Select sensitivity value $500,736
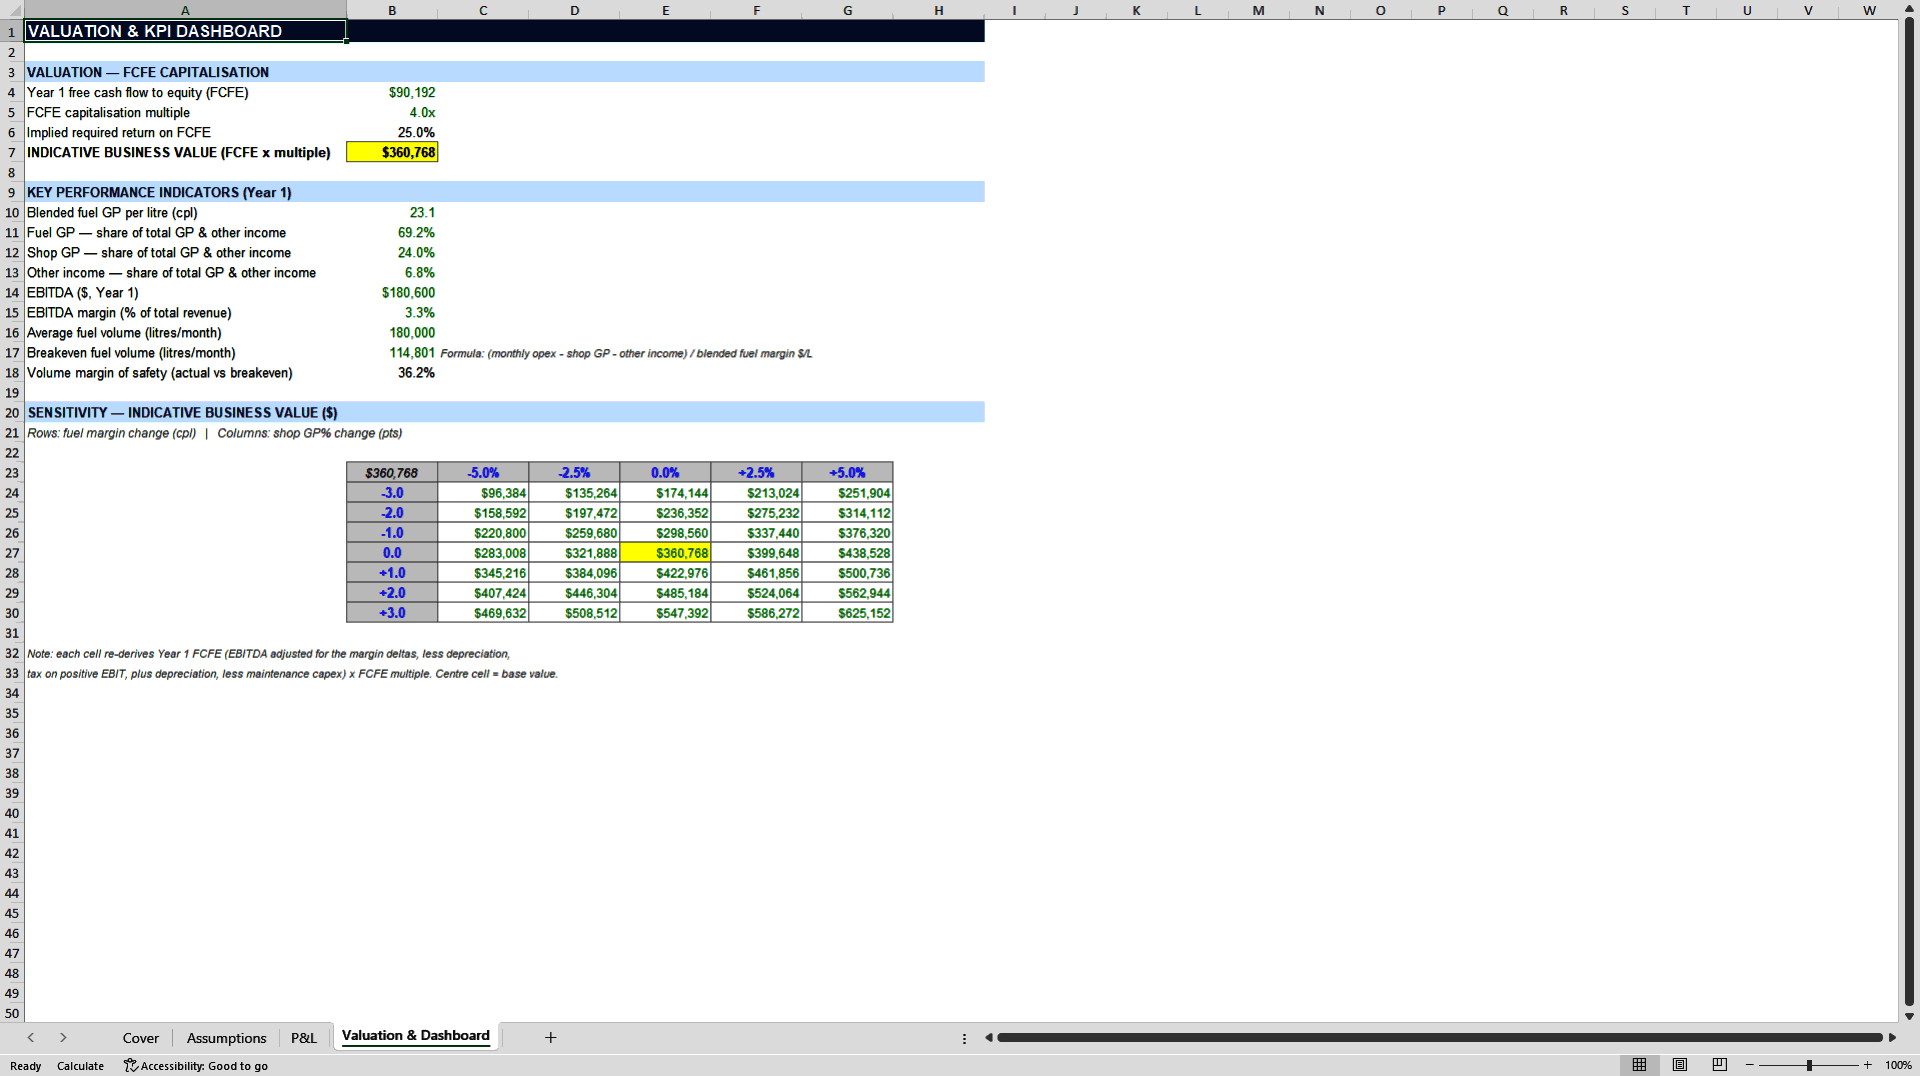The height and width of the screenshot is (1076, 1920). pos(847,572)
